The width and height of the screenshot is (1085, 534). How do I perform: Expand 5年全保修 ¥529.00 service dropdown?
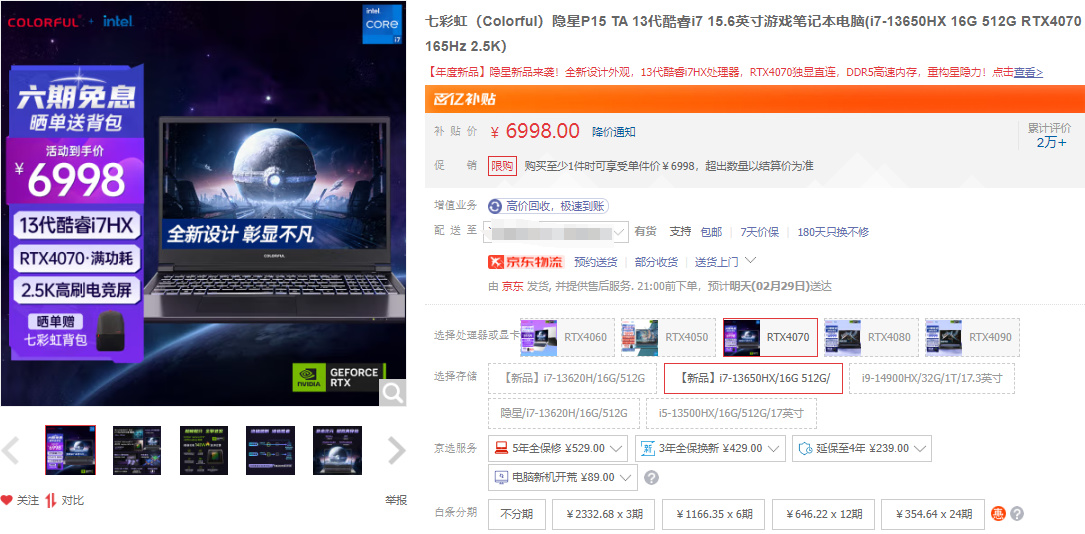(558, 448)
